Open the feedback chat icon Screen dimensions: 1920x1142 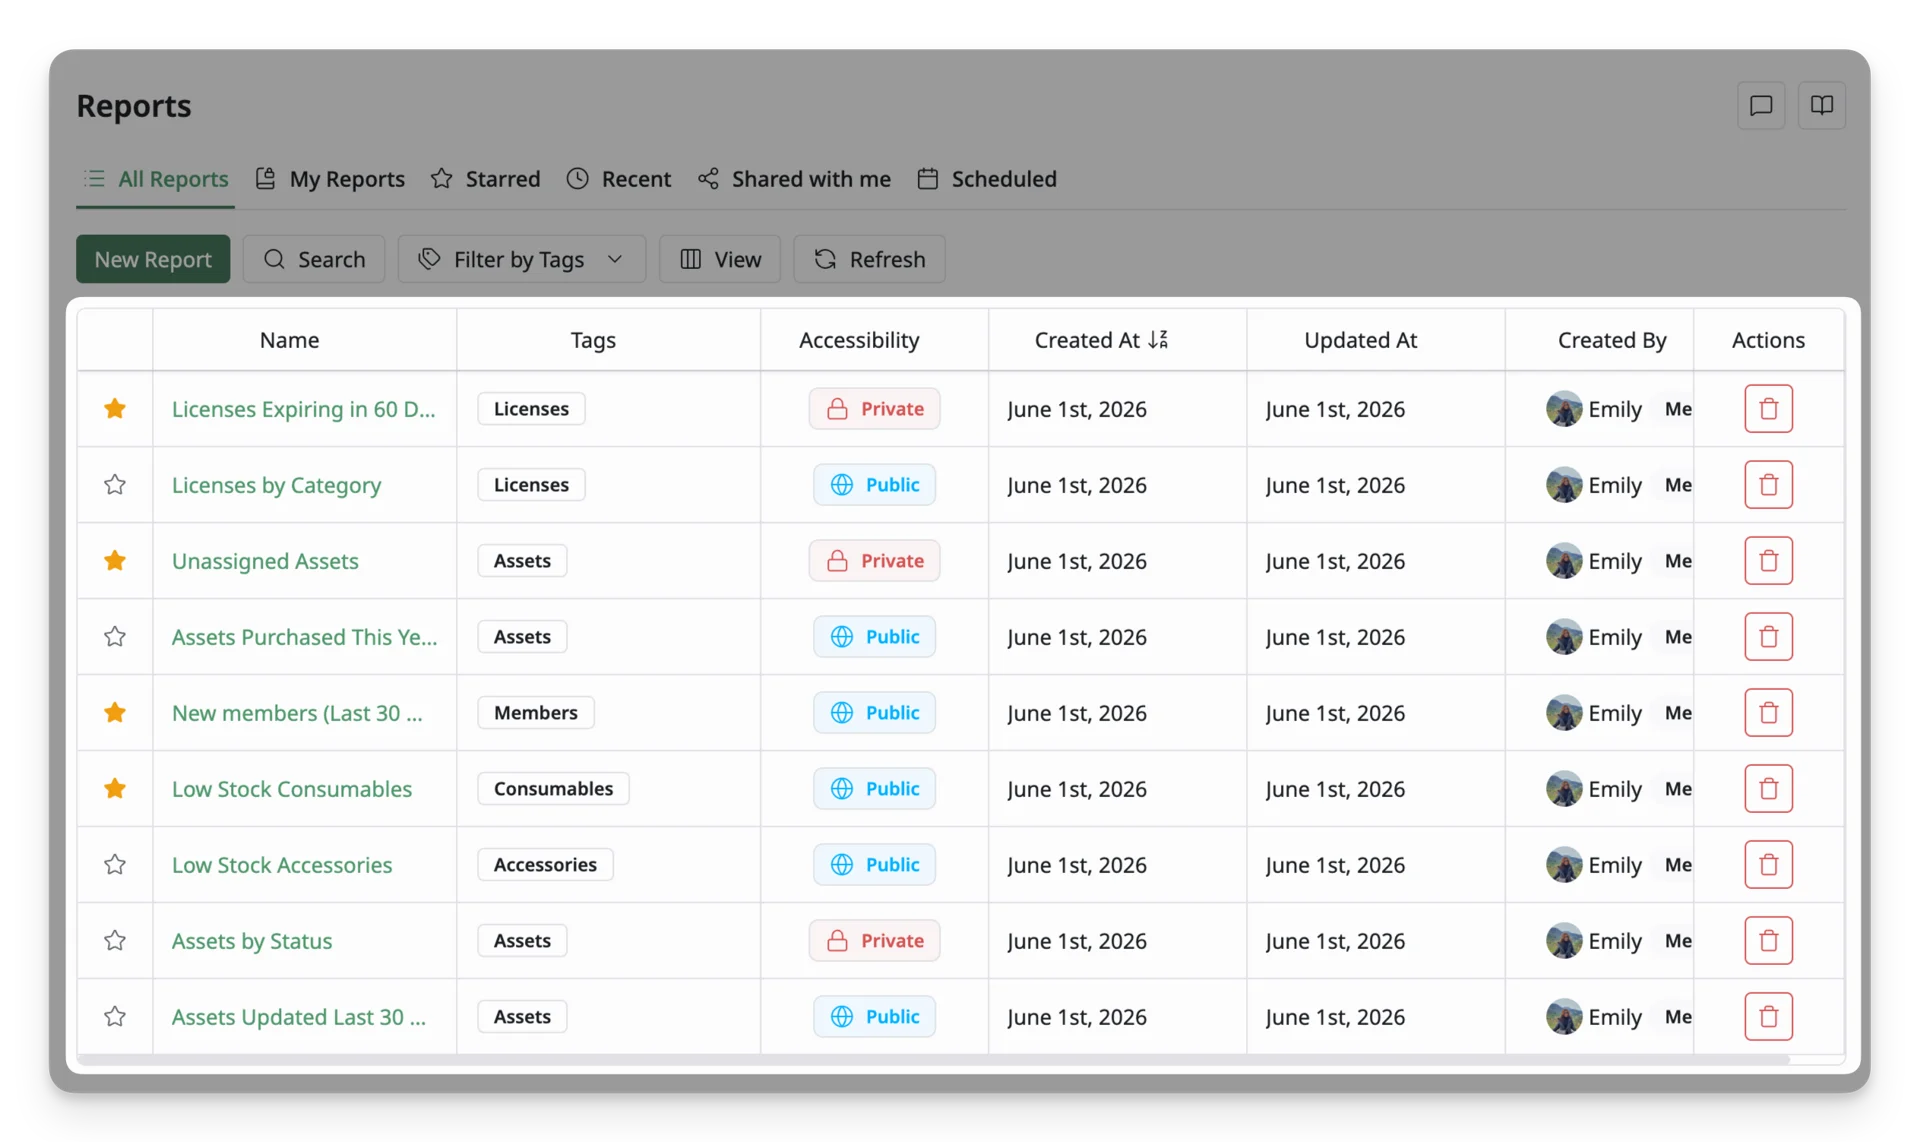(x=1761, y=105)
